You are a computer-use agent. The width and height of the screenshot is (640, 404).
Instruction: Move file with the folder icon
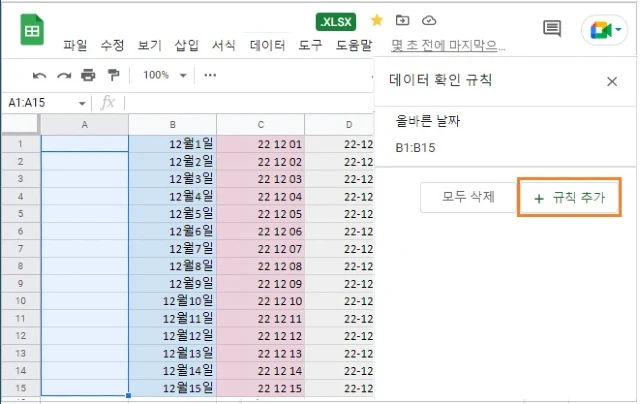(402, 20)
